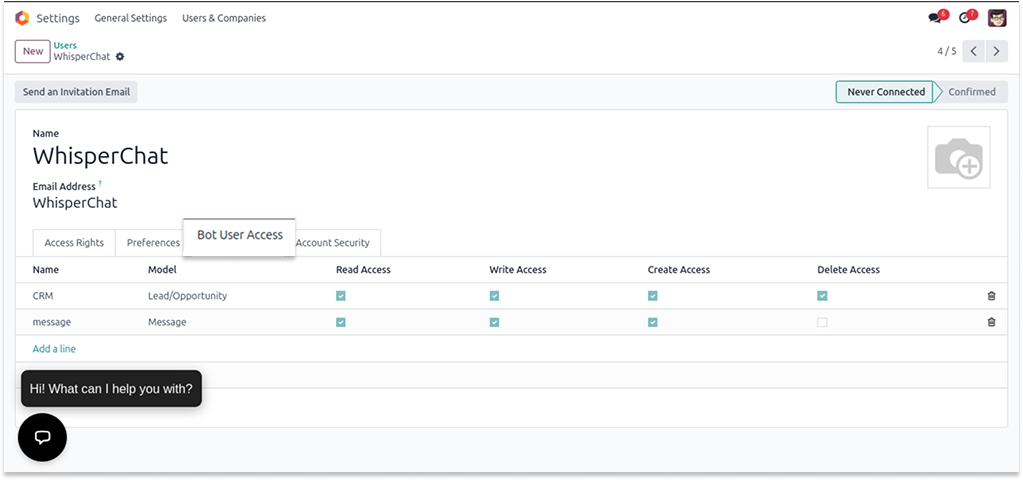The image size is (1023, 480).
Task: Open the activities clock icon
Action: [x=965, y=18]
